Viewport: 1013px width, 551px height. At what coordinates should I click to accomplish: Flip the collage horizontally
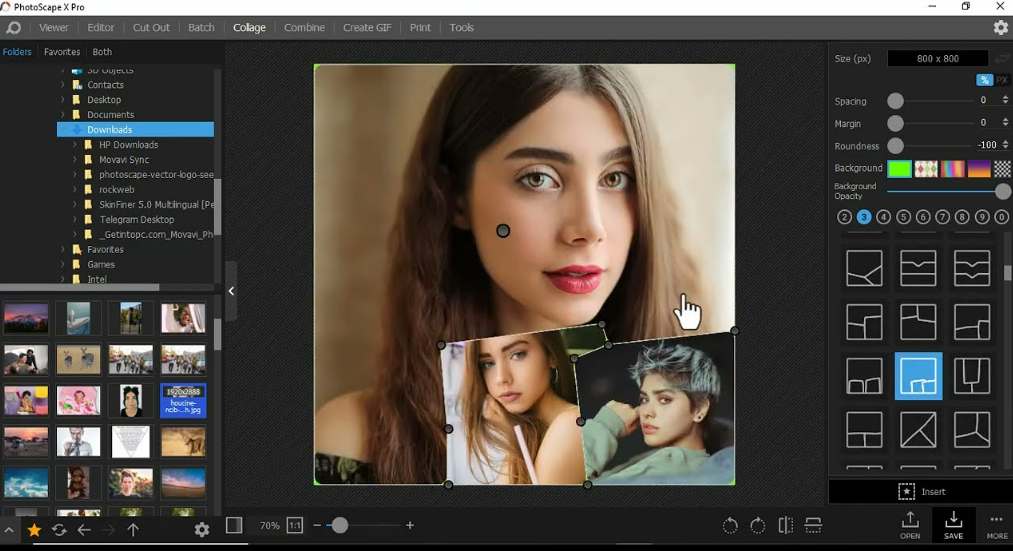pyautogui.click(x=786, y=526)
